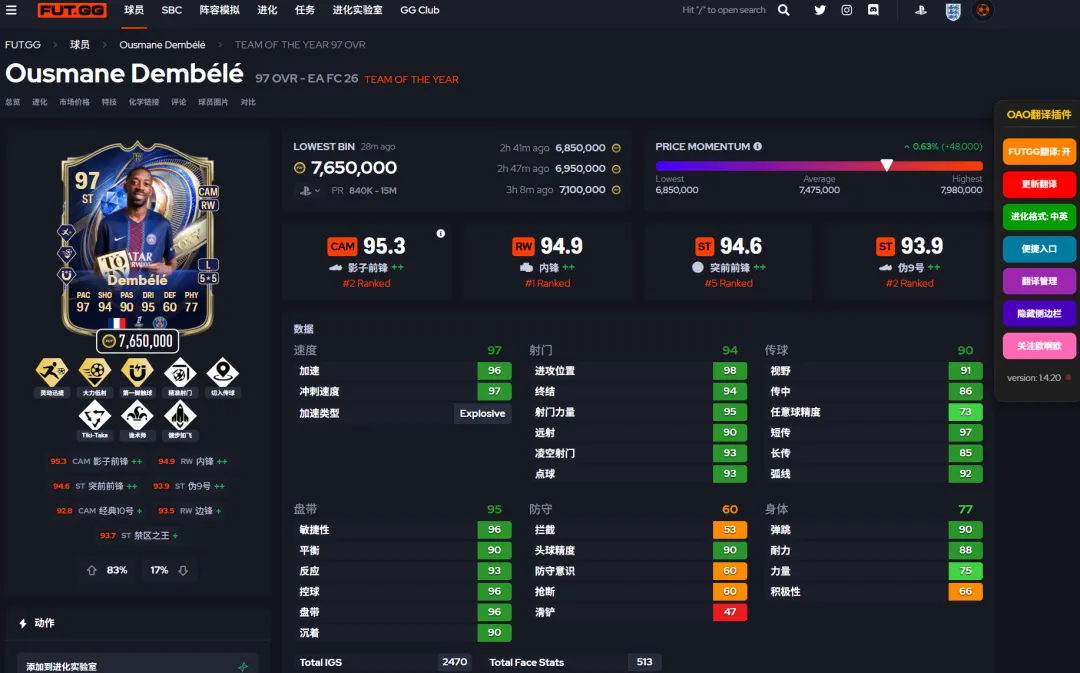Click the England crest icon
This screenshot has width=1080, height=673.
(953, 11)
